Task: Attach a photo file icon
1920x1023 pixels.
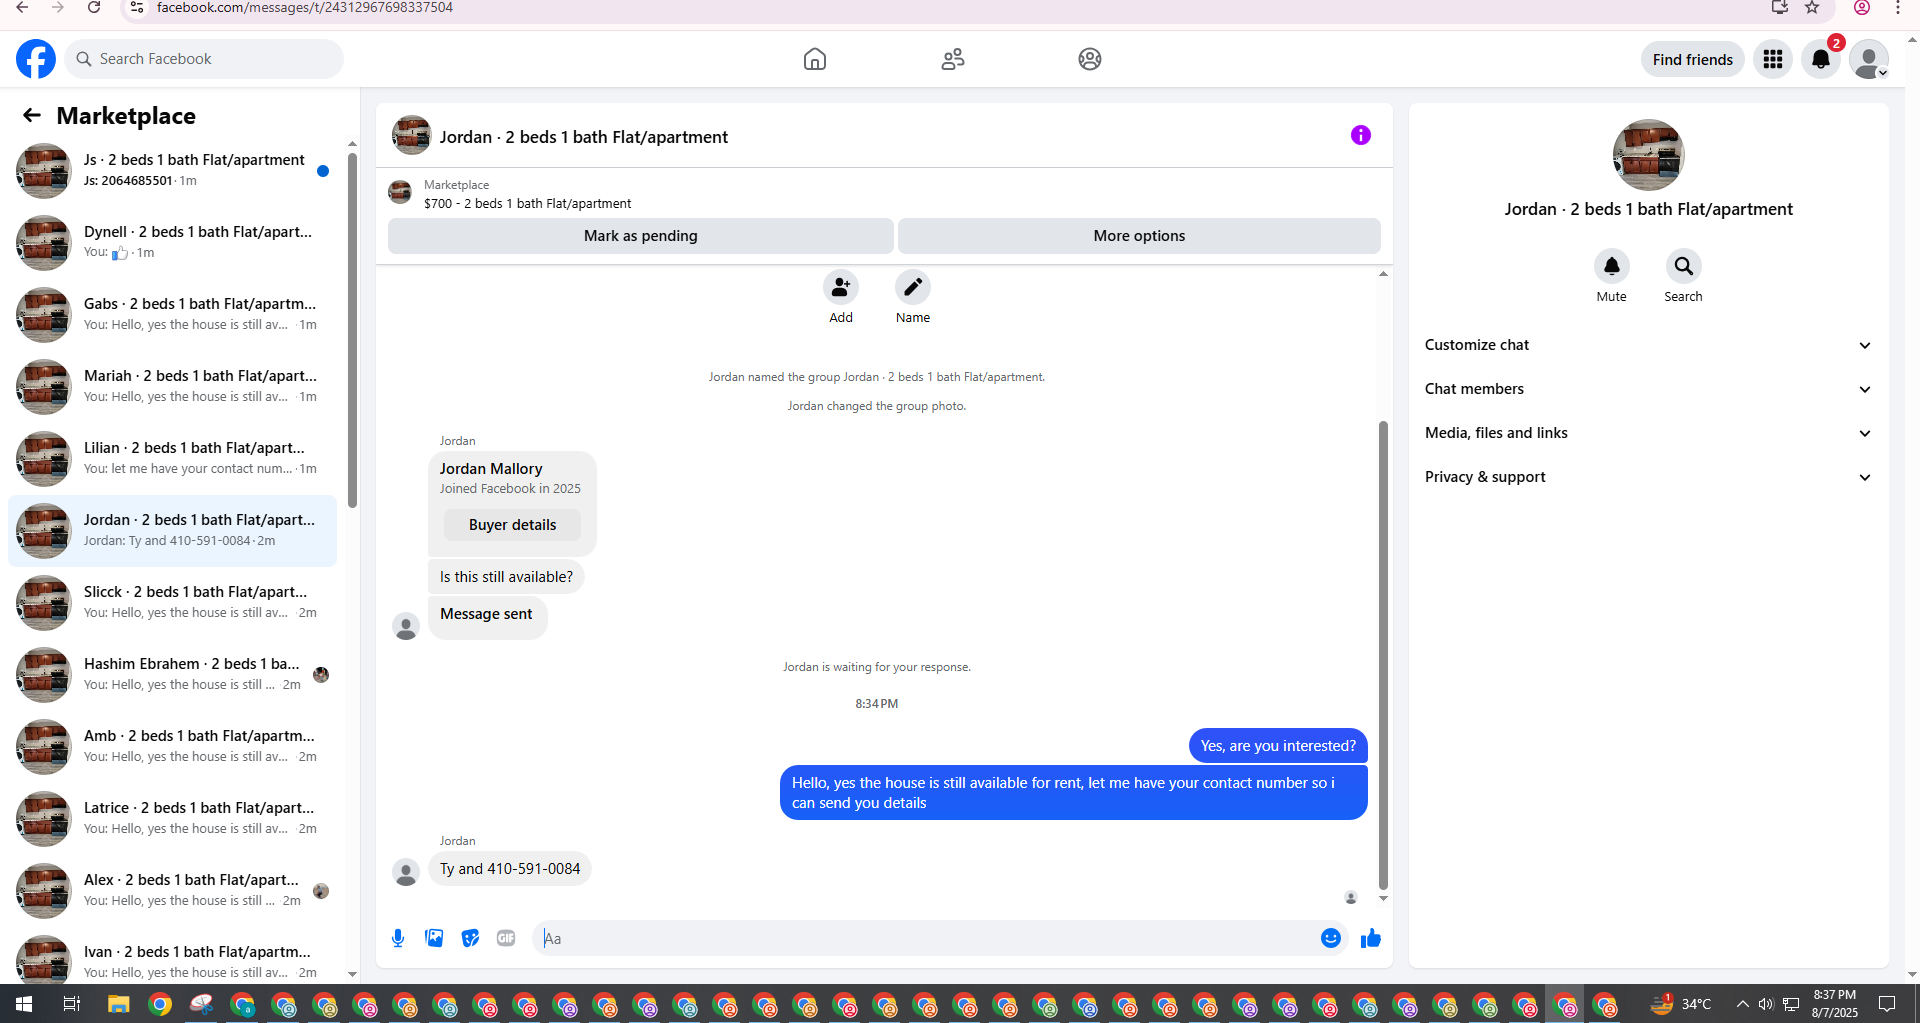Action: 434,938
